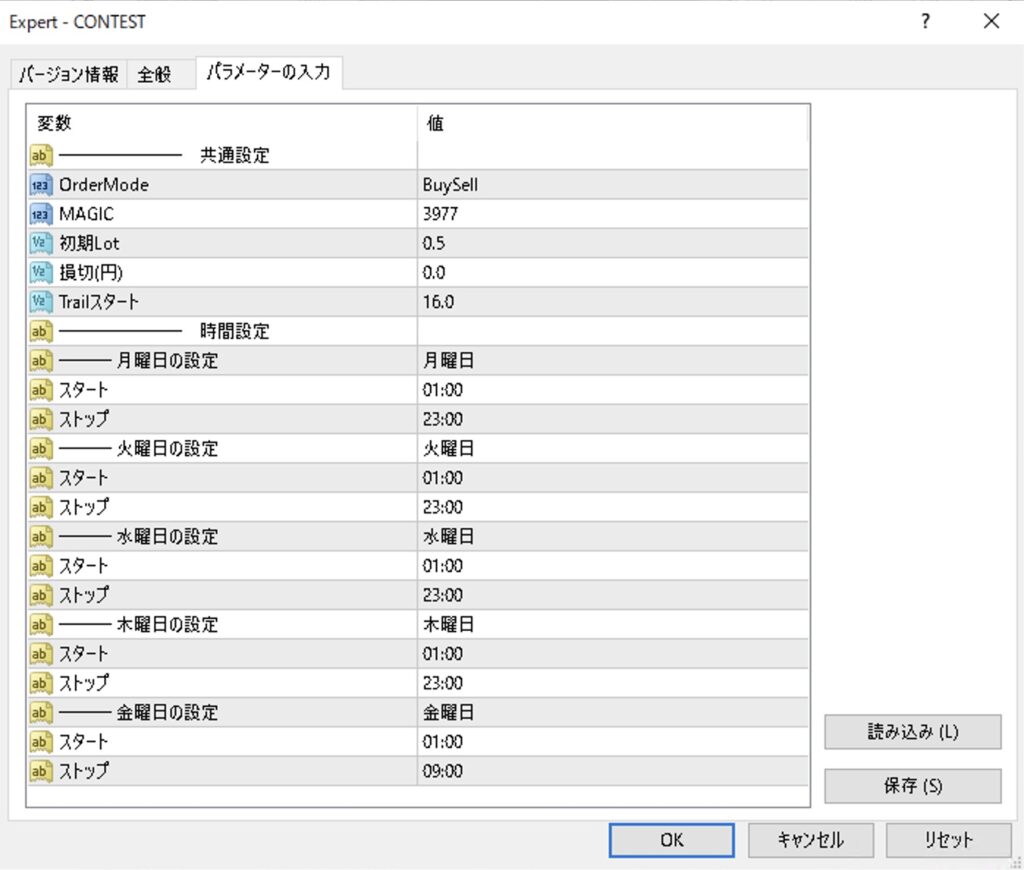Click the string icon beside 月曜日の設定
Viewport: 1024px width, 870px height.
pyautogui.click(x=41, y=360)
